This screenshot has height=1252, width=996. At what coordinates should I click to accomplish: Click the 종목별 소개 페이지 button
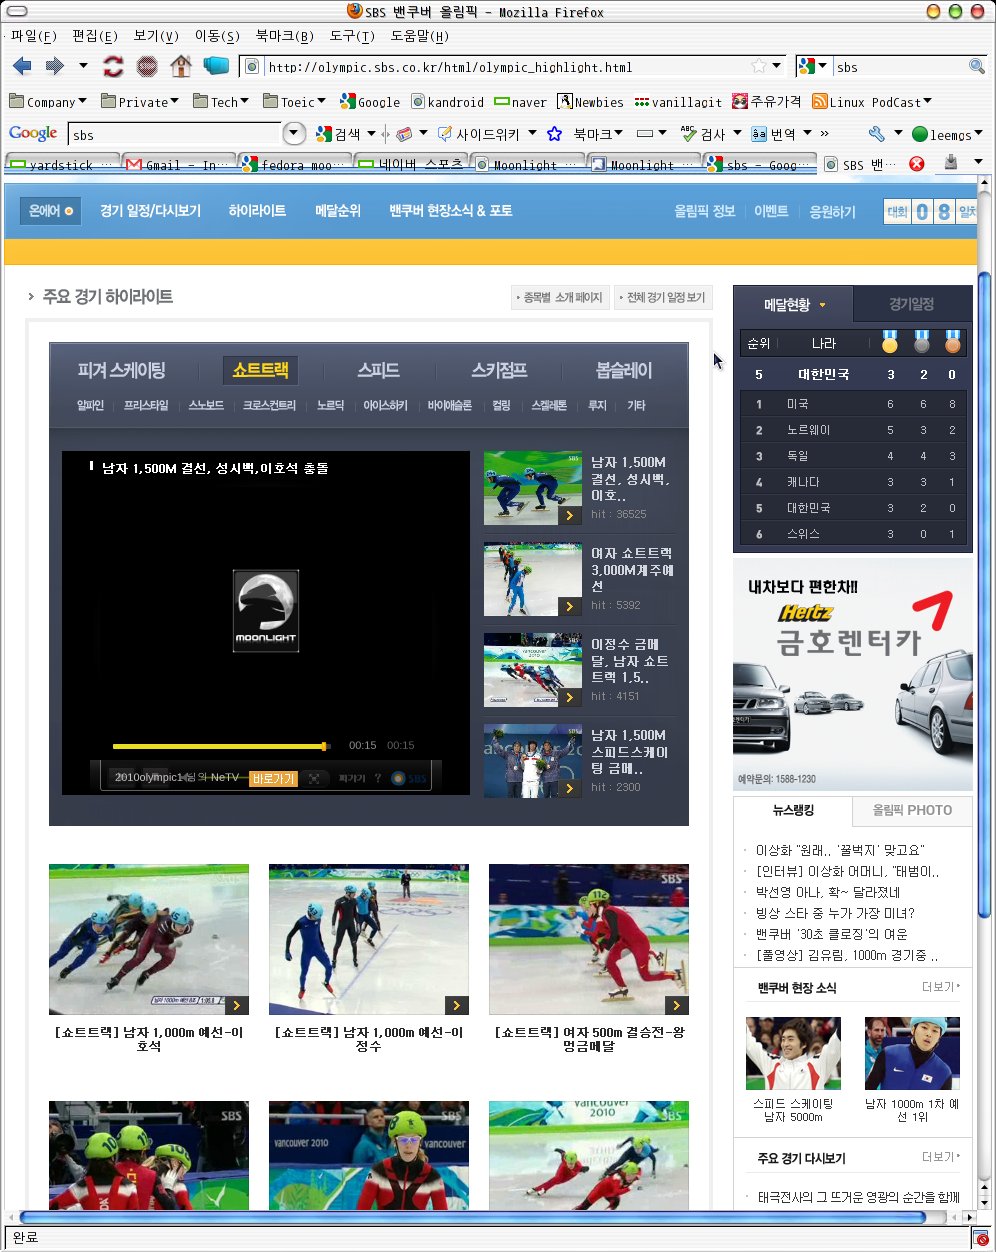click(x=560, y=297)
